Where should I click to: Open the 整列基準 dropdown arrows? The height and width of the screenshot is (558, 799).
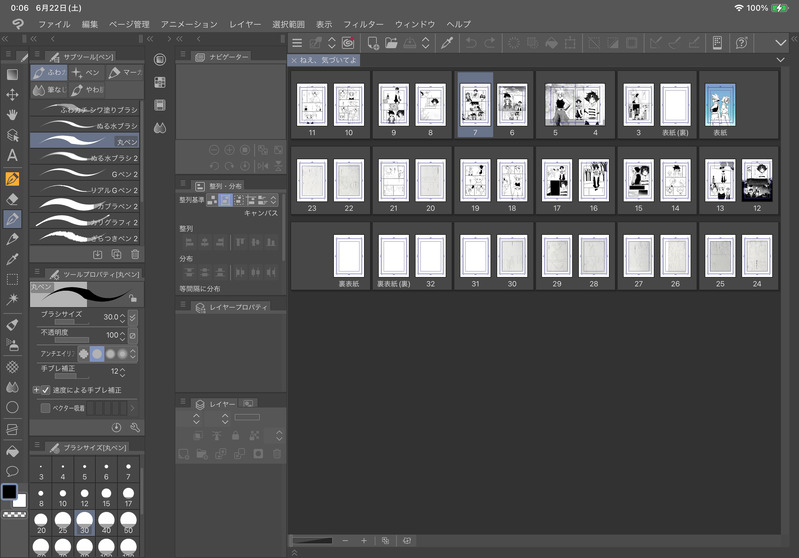point(273,201)
